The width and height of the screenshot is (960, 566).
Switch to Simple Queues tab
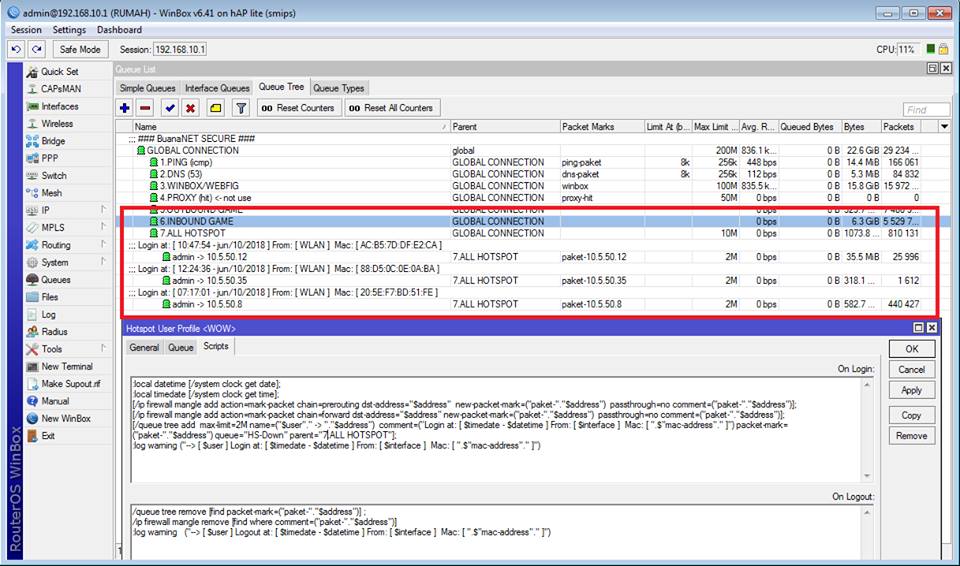(x=147, y=88)
